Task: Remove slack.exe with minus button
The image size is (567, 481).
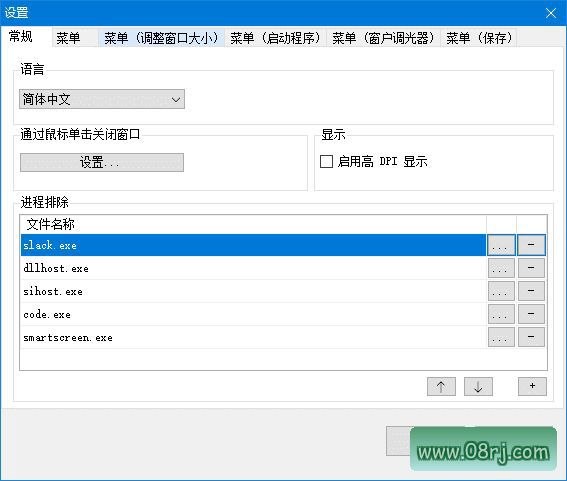Action: tap(531, 245)
